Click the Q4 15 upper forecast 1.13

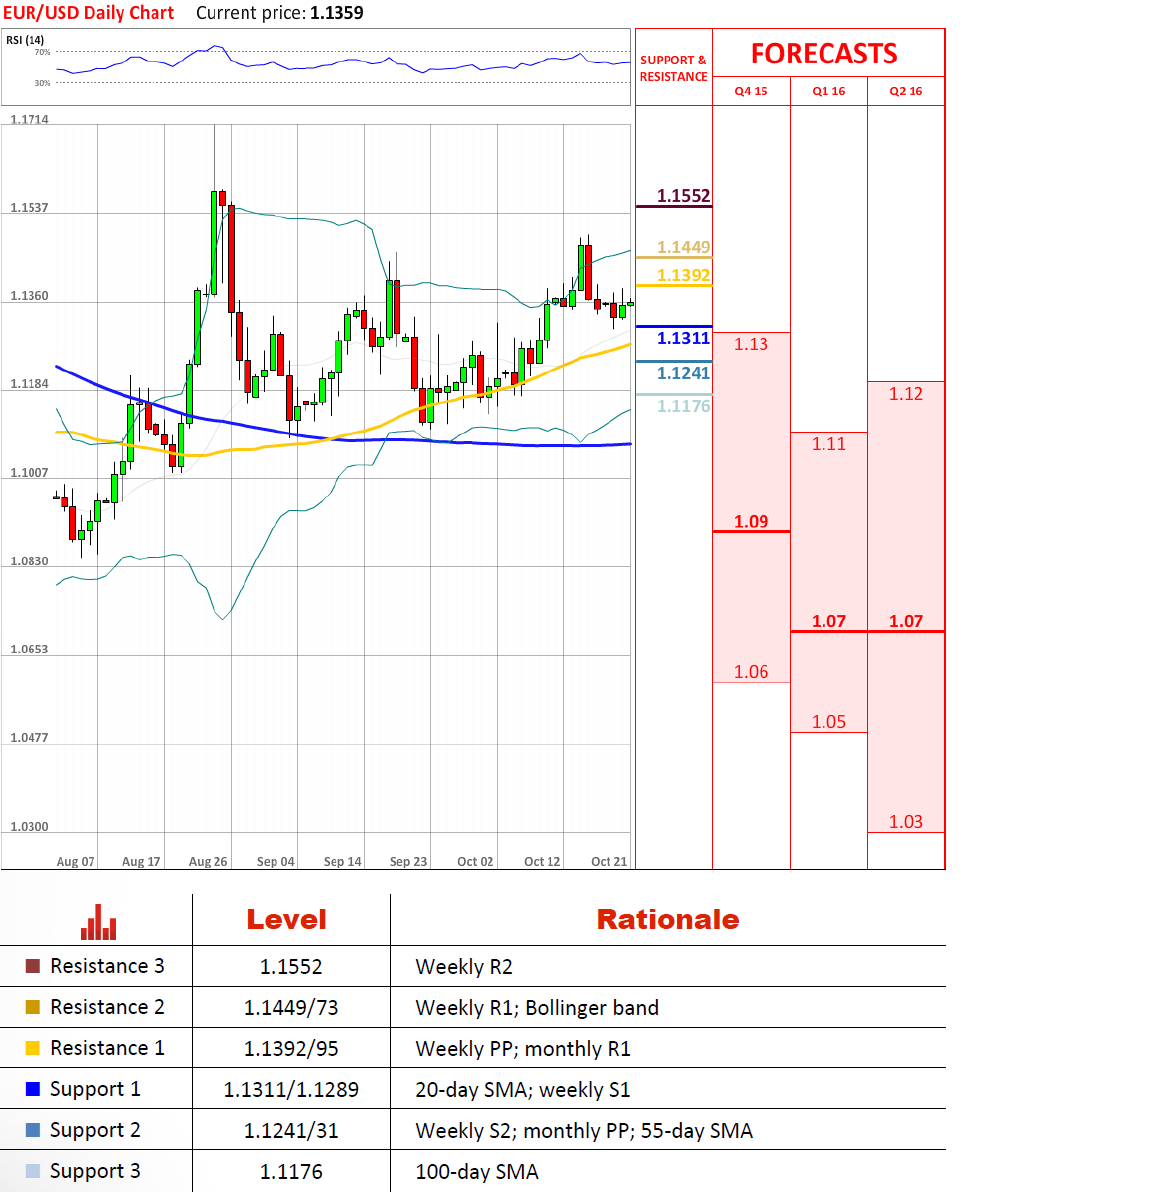751,344
